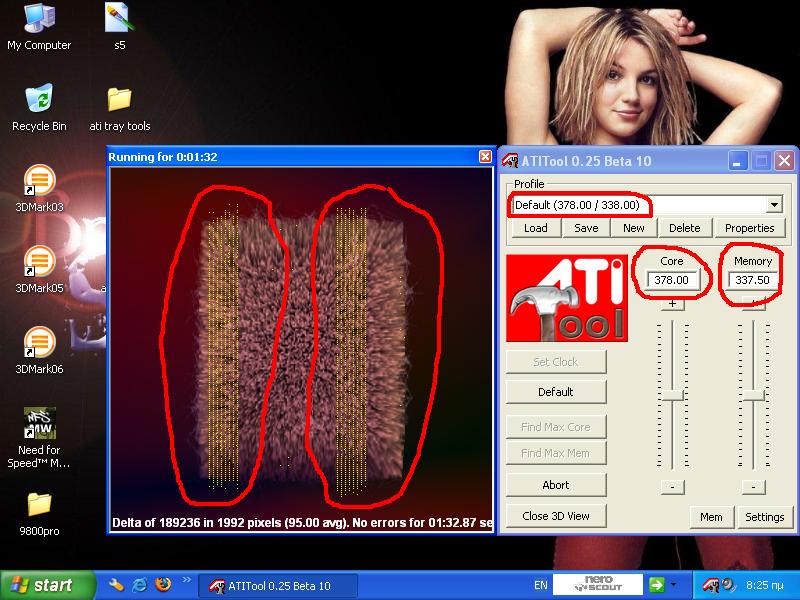Create a New profile

click(634, 228)
